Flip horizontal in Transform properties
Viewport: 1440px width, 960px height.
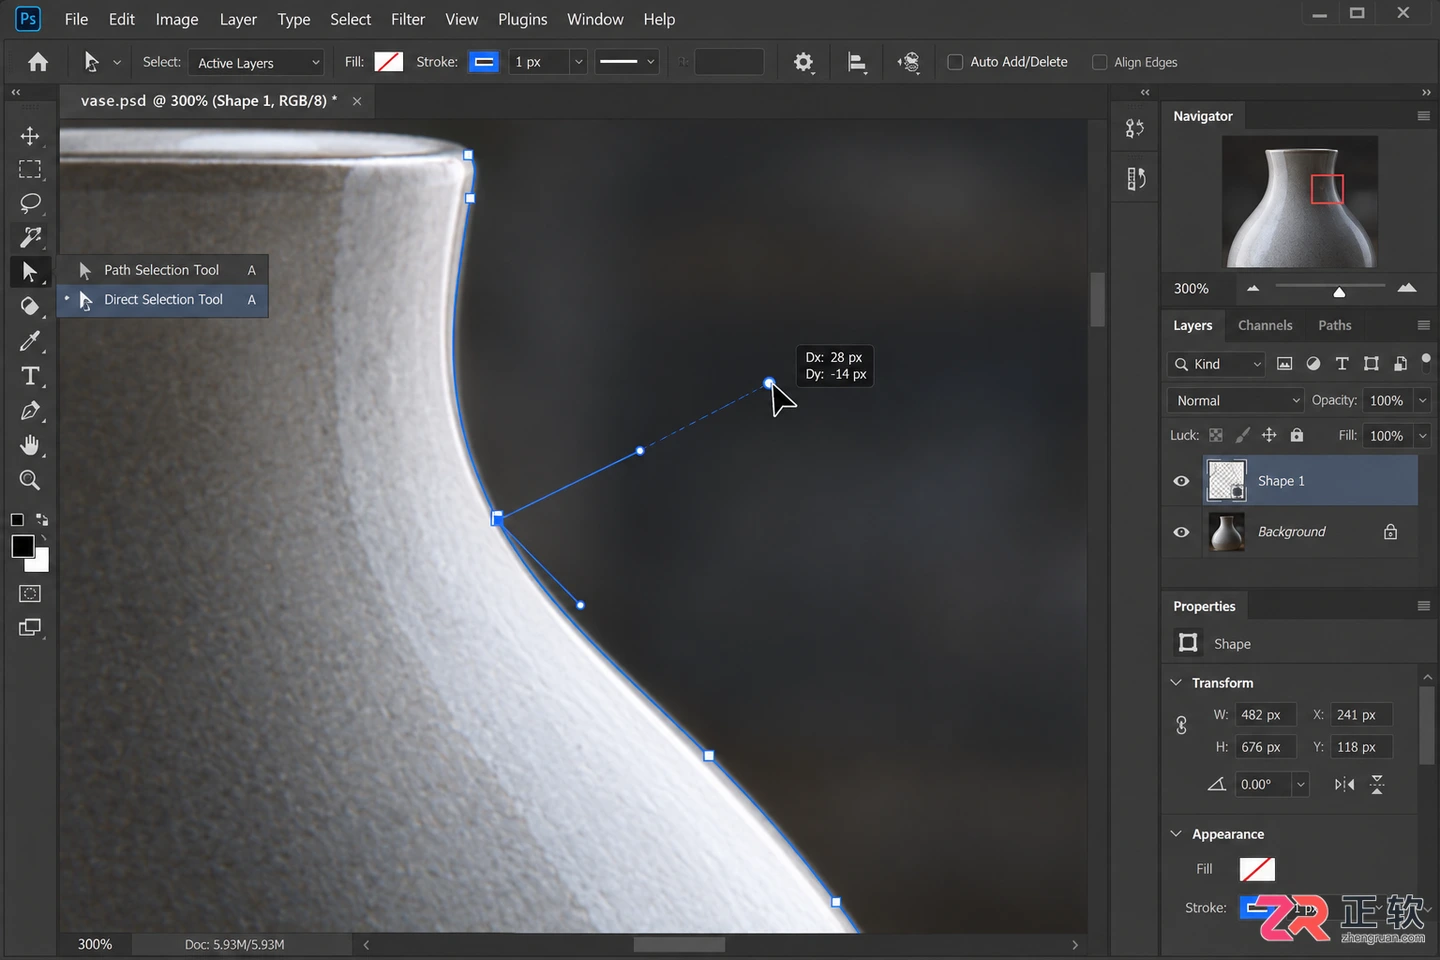pyautogui.click(x=1344, y=784)
